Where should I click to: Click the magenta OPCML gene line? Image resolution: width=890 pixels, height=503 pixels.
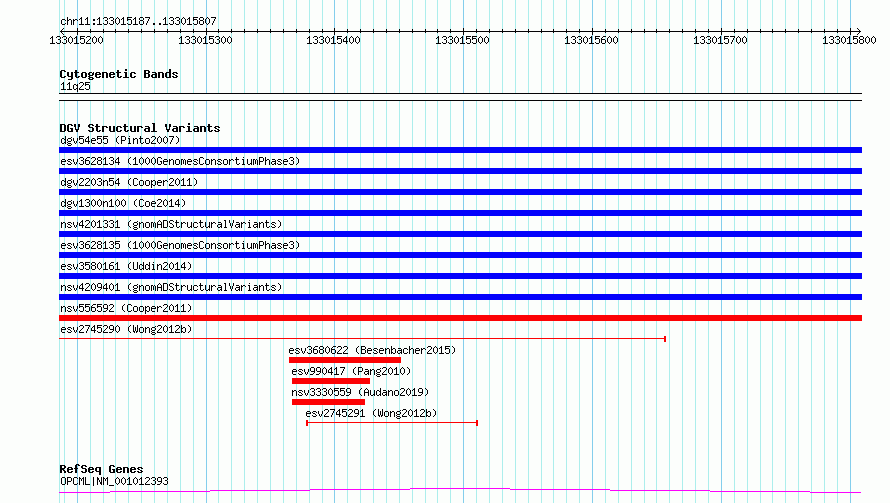click(460, 491)
